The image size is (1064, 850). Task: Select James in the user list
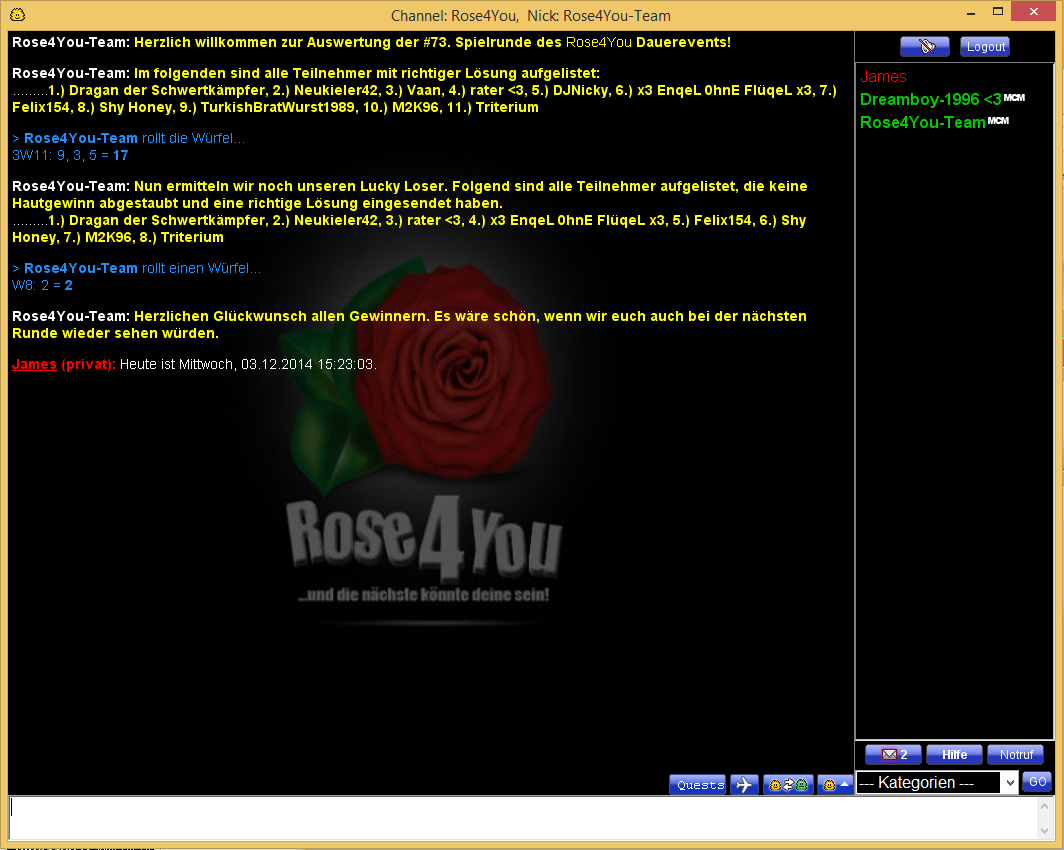(x=883, y=77)
